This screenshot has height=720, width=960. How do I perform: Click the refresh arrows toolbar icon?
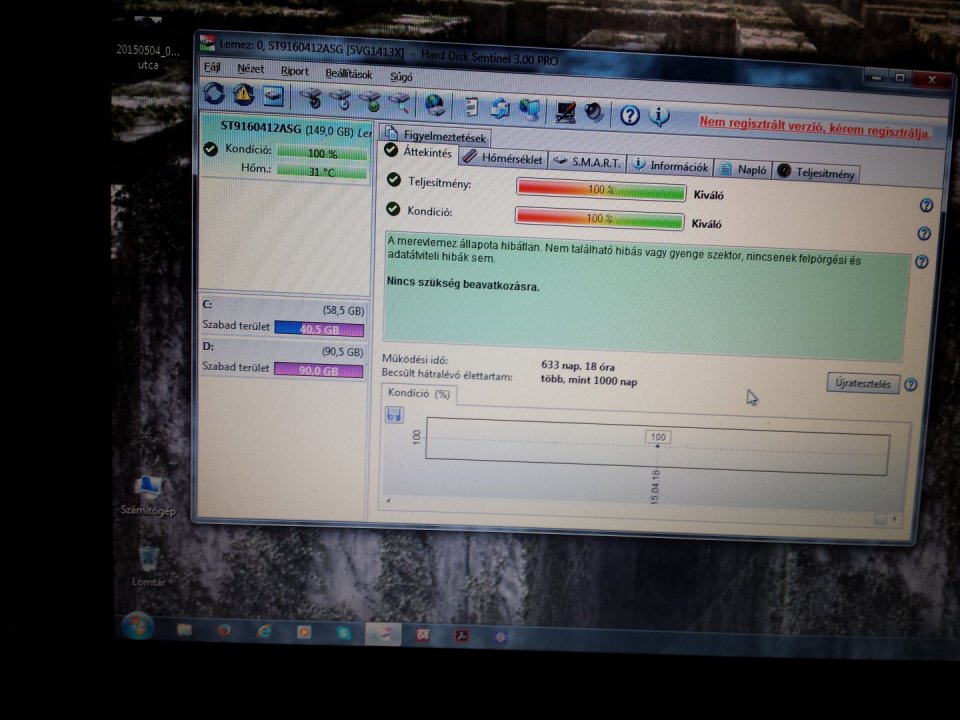point(214,93)
